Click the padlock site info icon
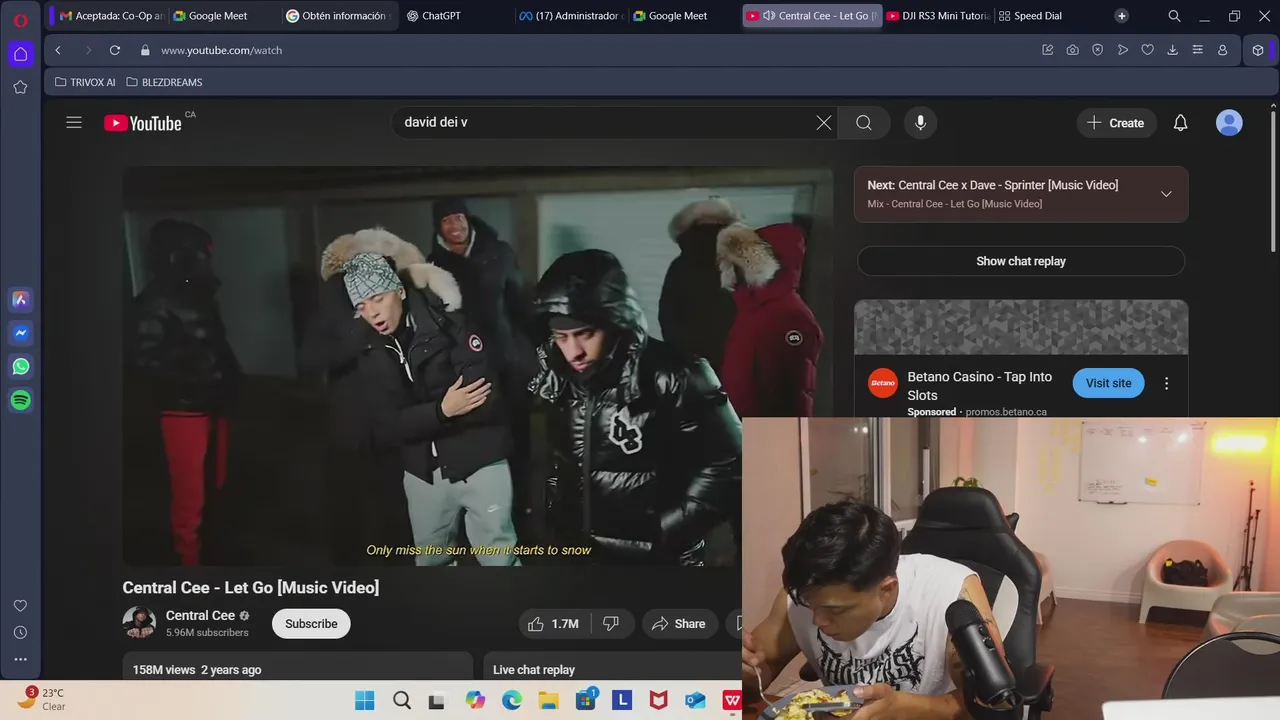This screenshot has height=720, width=1280. (x=146, y=50)
